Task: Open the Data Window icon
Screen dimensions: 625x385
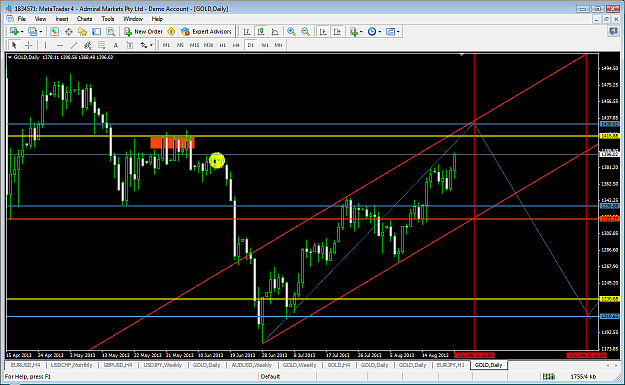Action: pyautogui.click(x=69, y=31)
